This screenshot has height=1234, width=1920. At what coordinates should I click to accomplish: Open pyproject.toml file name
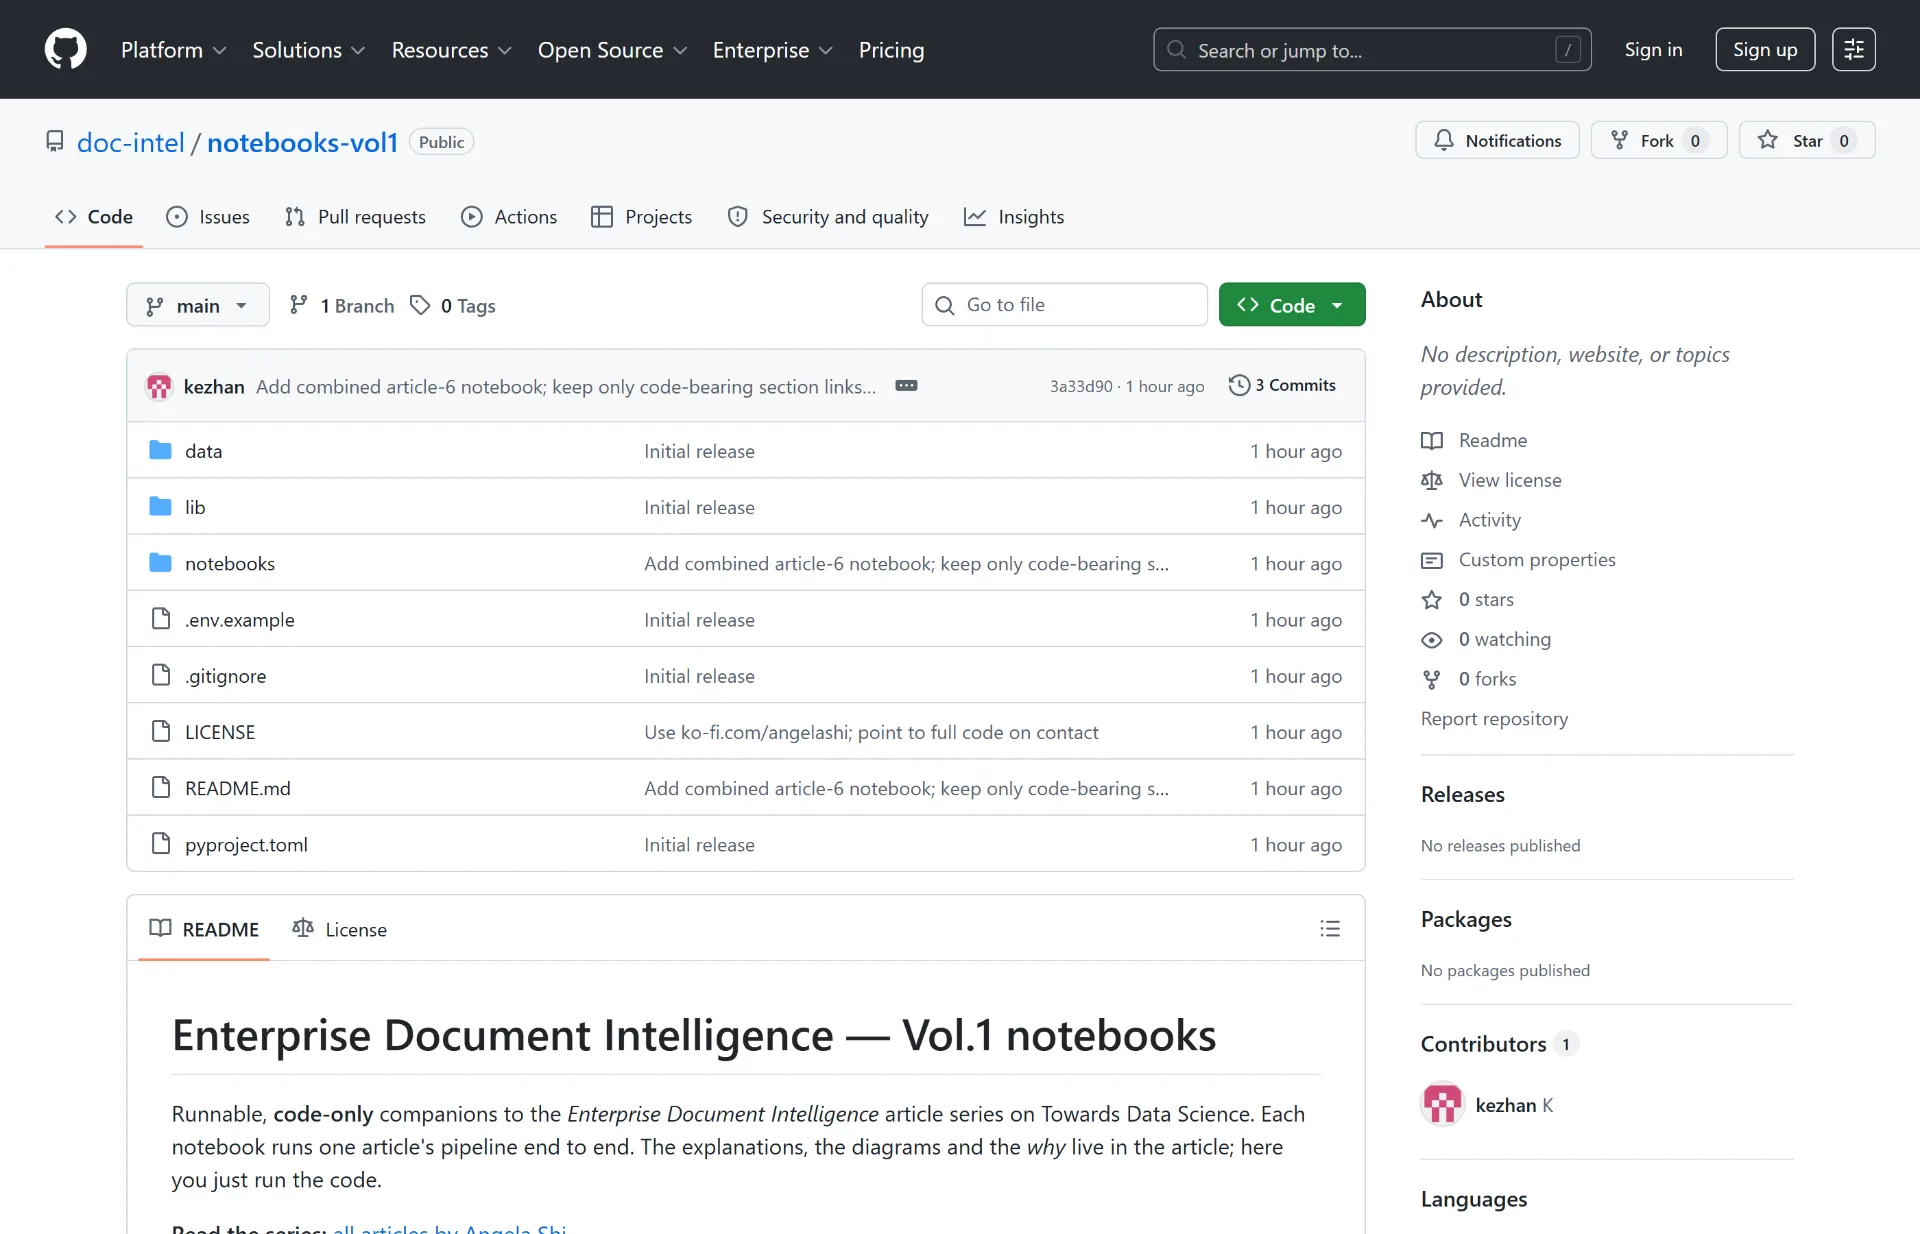coord(246,845)
